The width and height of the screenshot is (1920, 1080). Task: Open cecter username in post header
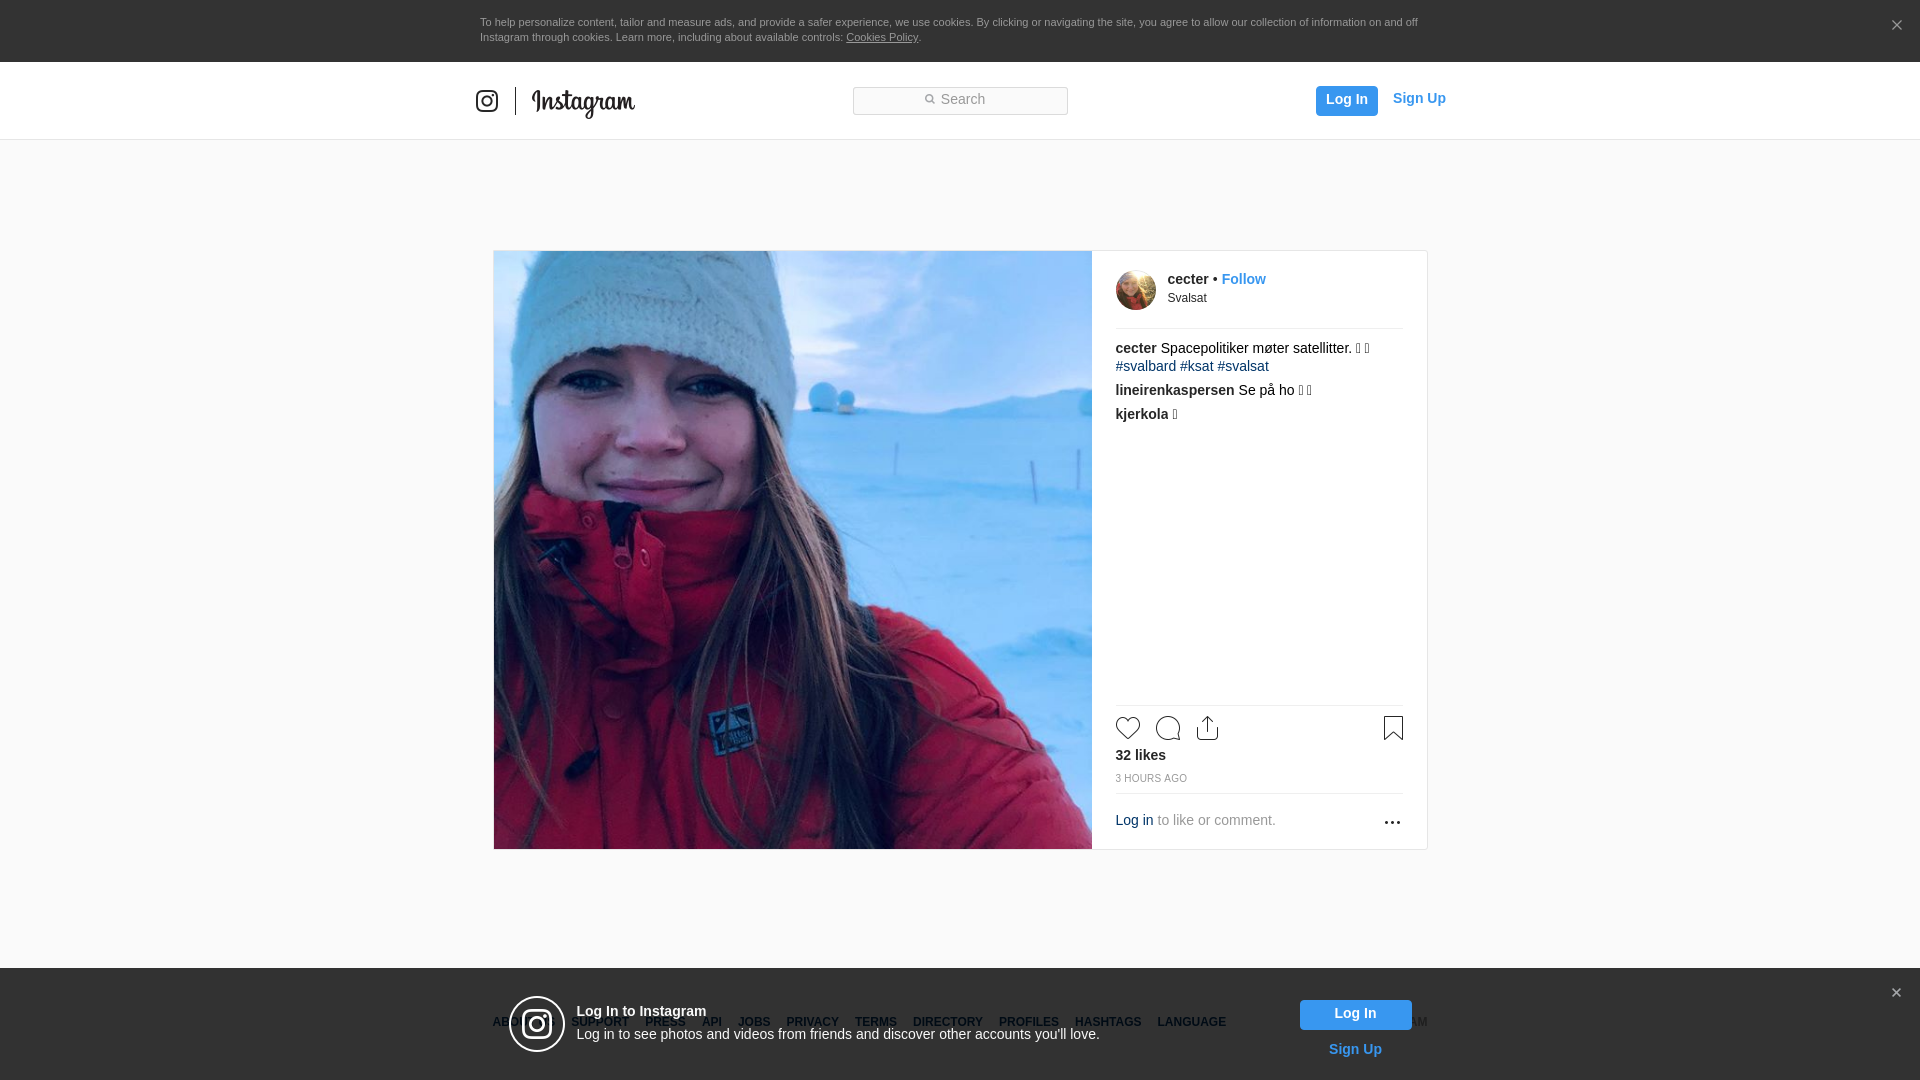(1188, 279)
